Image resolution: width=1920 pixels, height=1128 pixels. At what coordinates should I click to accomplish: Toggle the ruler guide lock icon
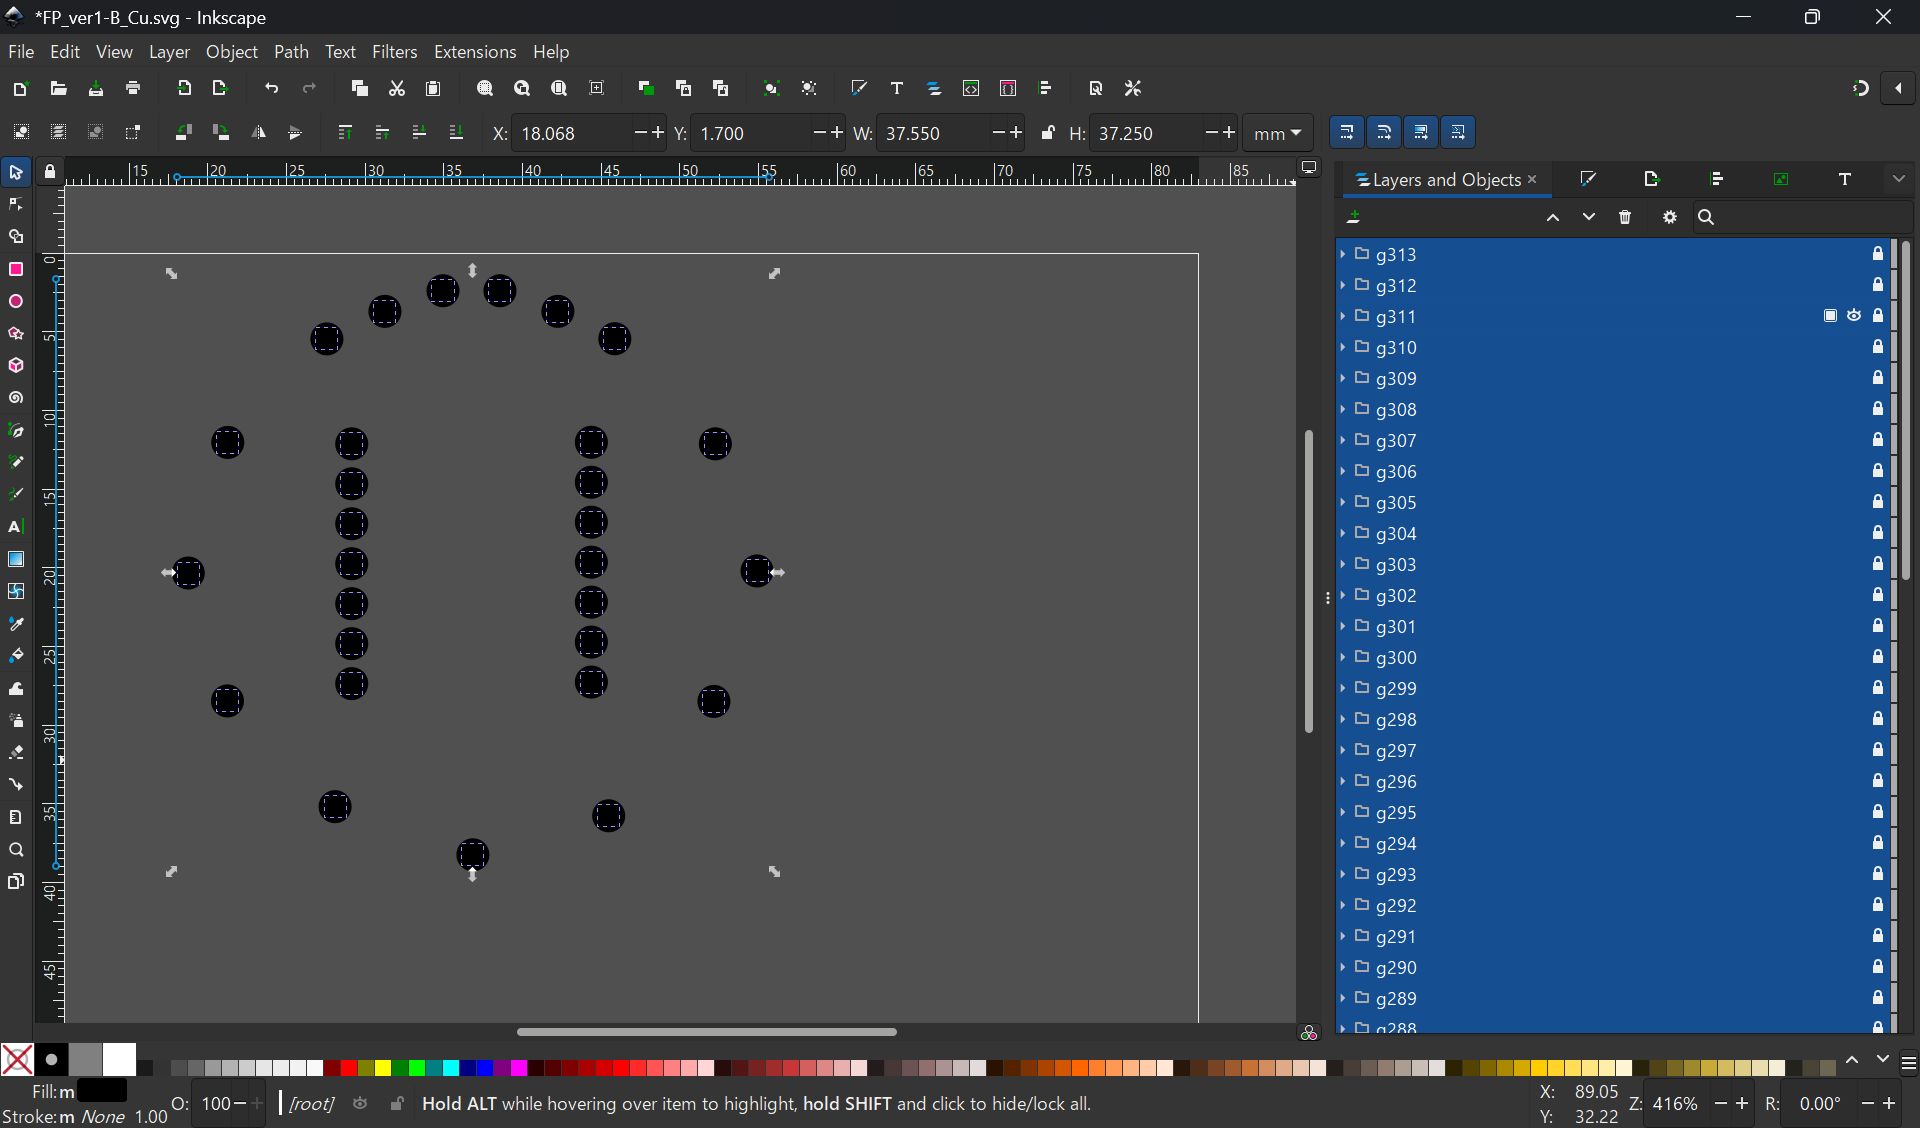point(50,172)
